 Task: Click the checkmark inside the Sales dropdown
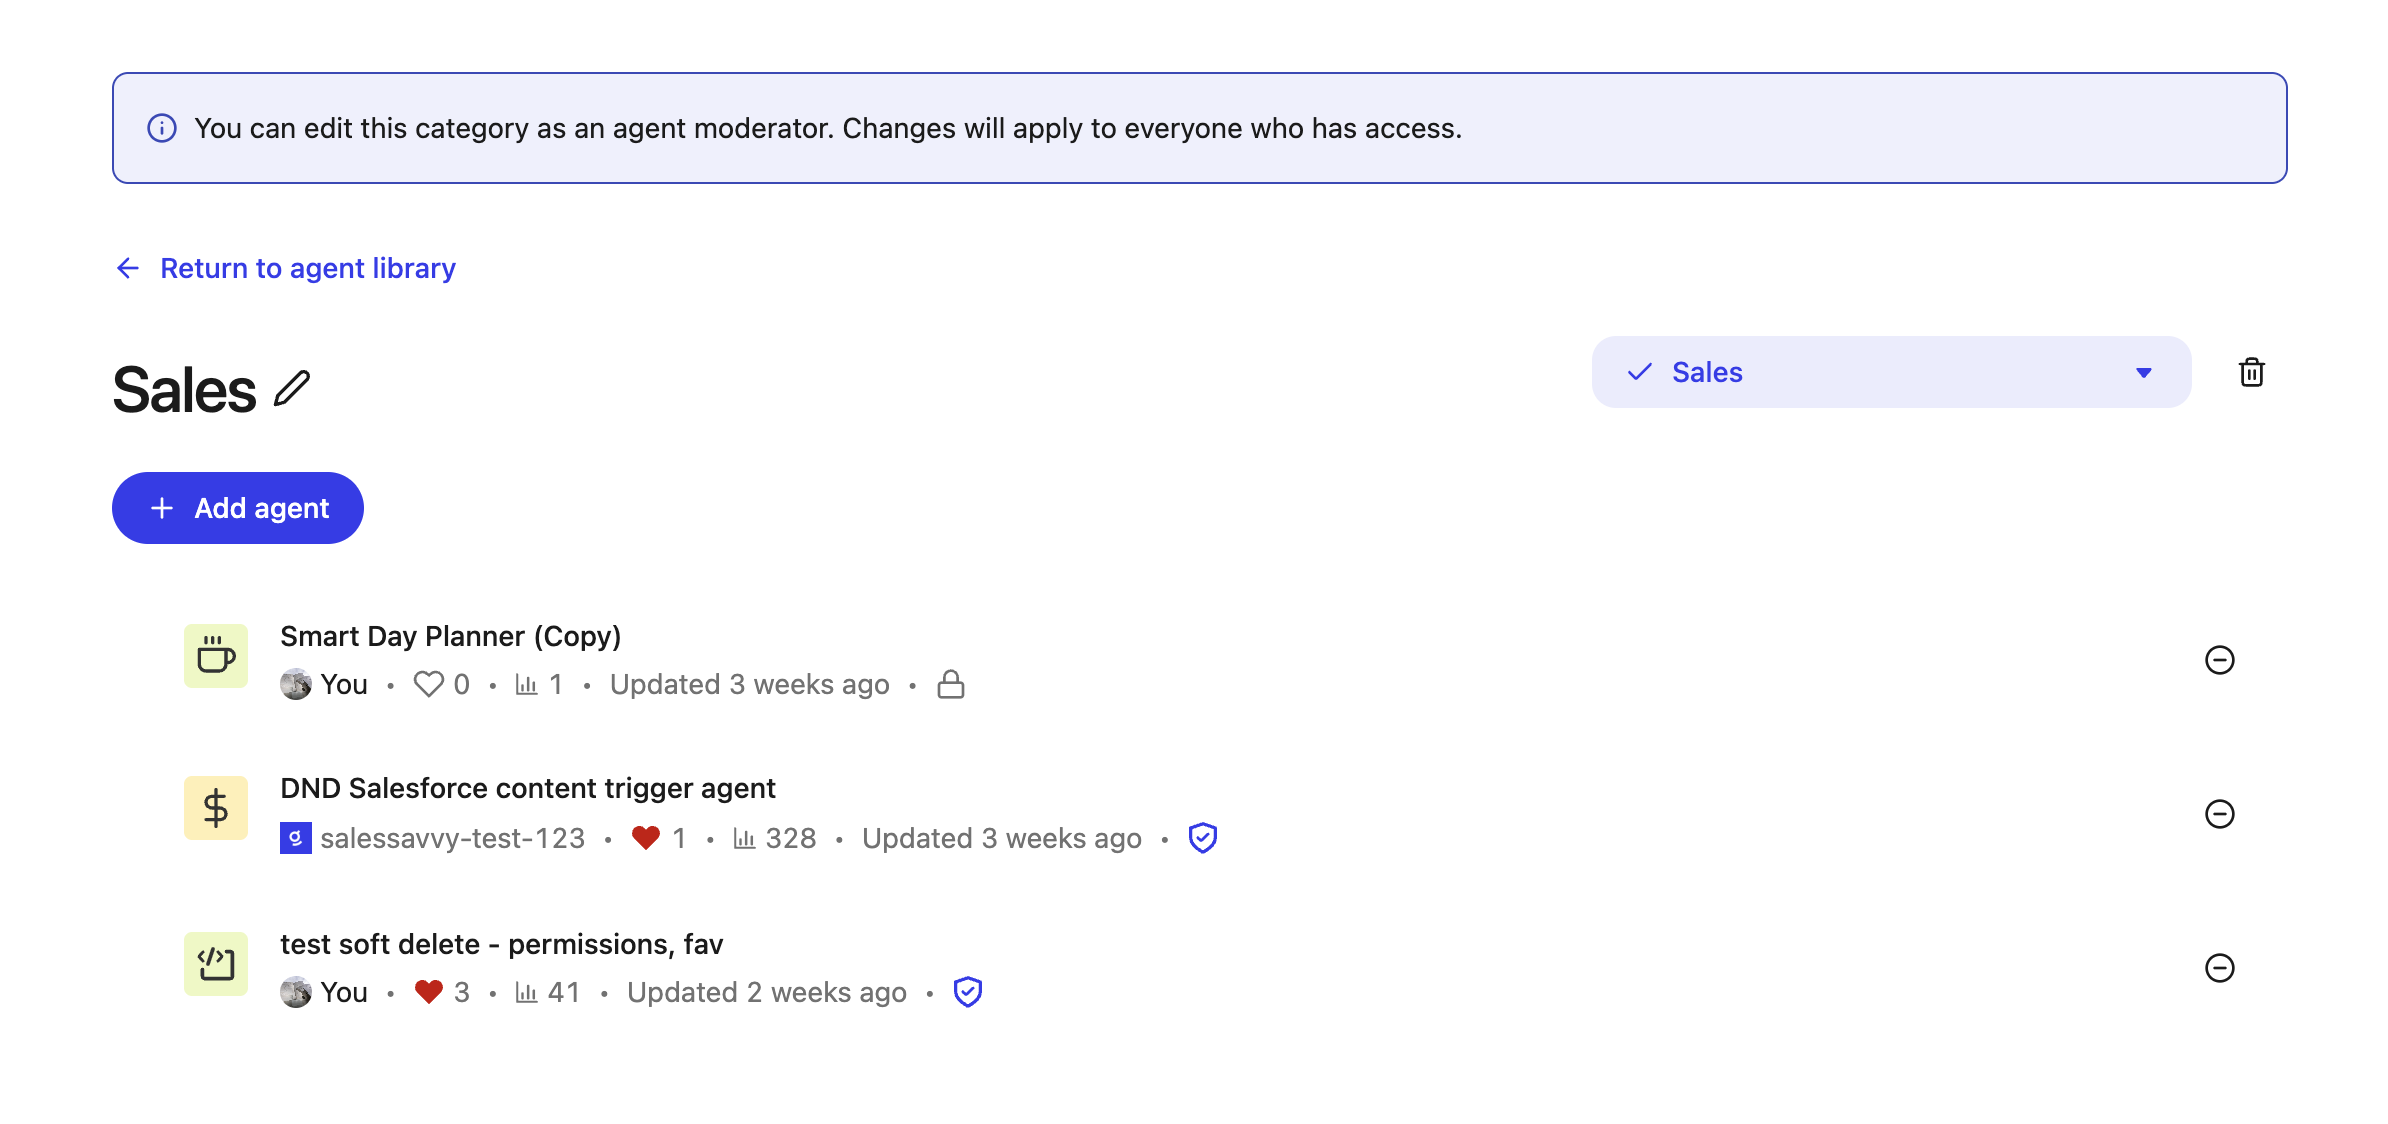tap(1638, 371)
